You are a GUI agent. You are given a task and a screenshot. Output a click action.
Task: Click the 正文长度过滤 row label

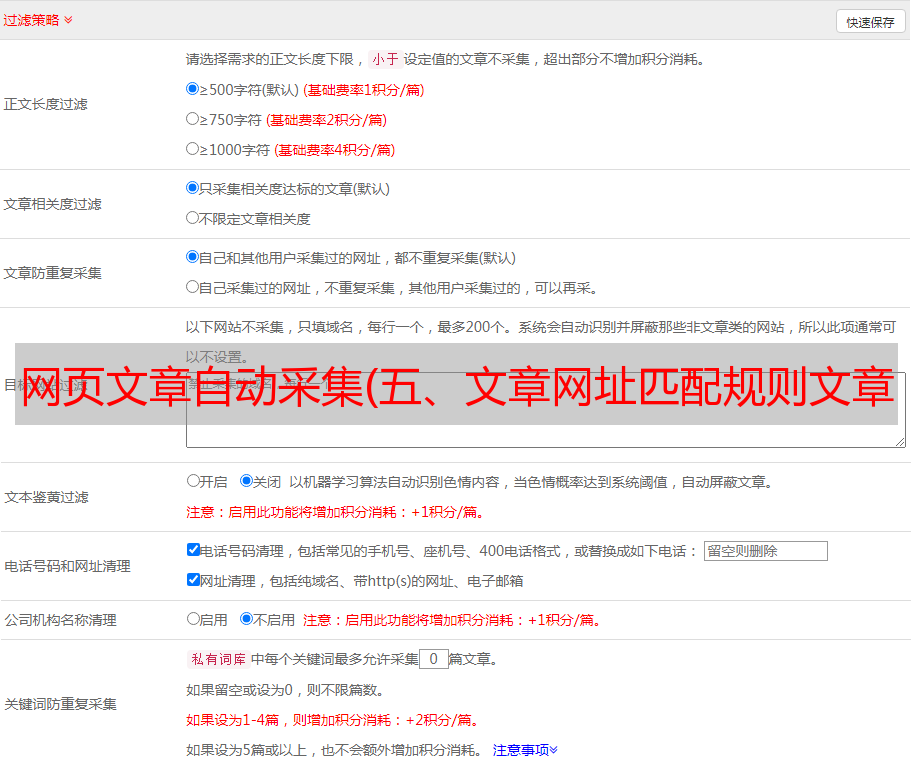pyautogui.click(x=45, y=104)
